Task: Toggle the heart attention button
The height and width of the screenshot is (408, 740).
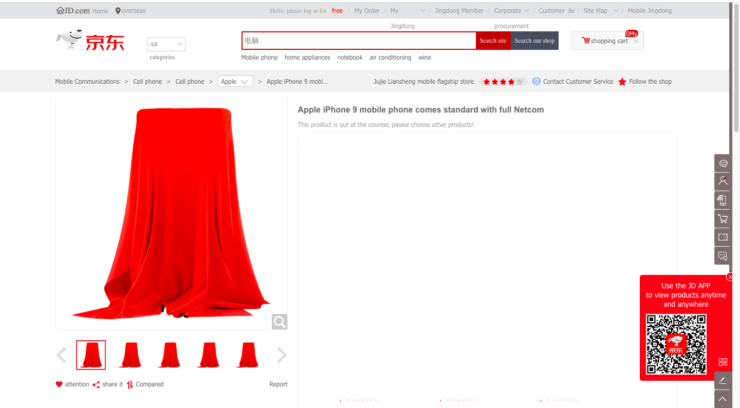Action: [59, 384]
